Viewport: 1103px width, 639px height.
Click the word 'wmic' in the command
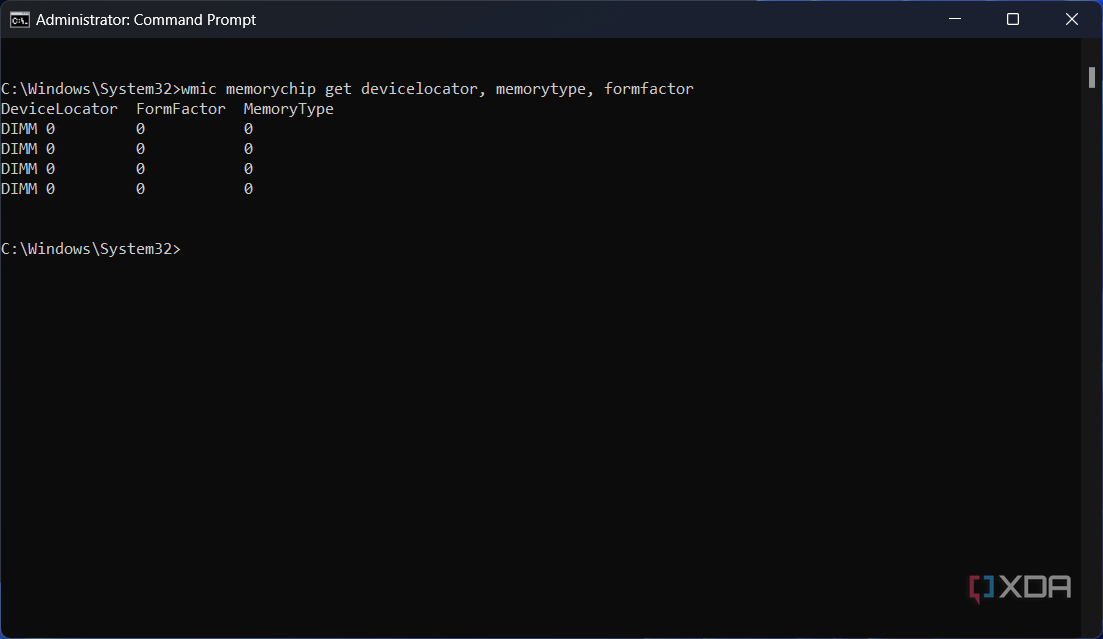199,89
